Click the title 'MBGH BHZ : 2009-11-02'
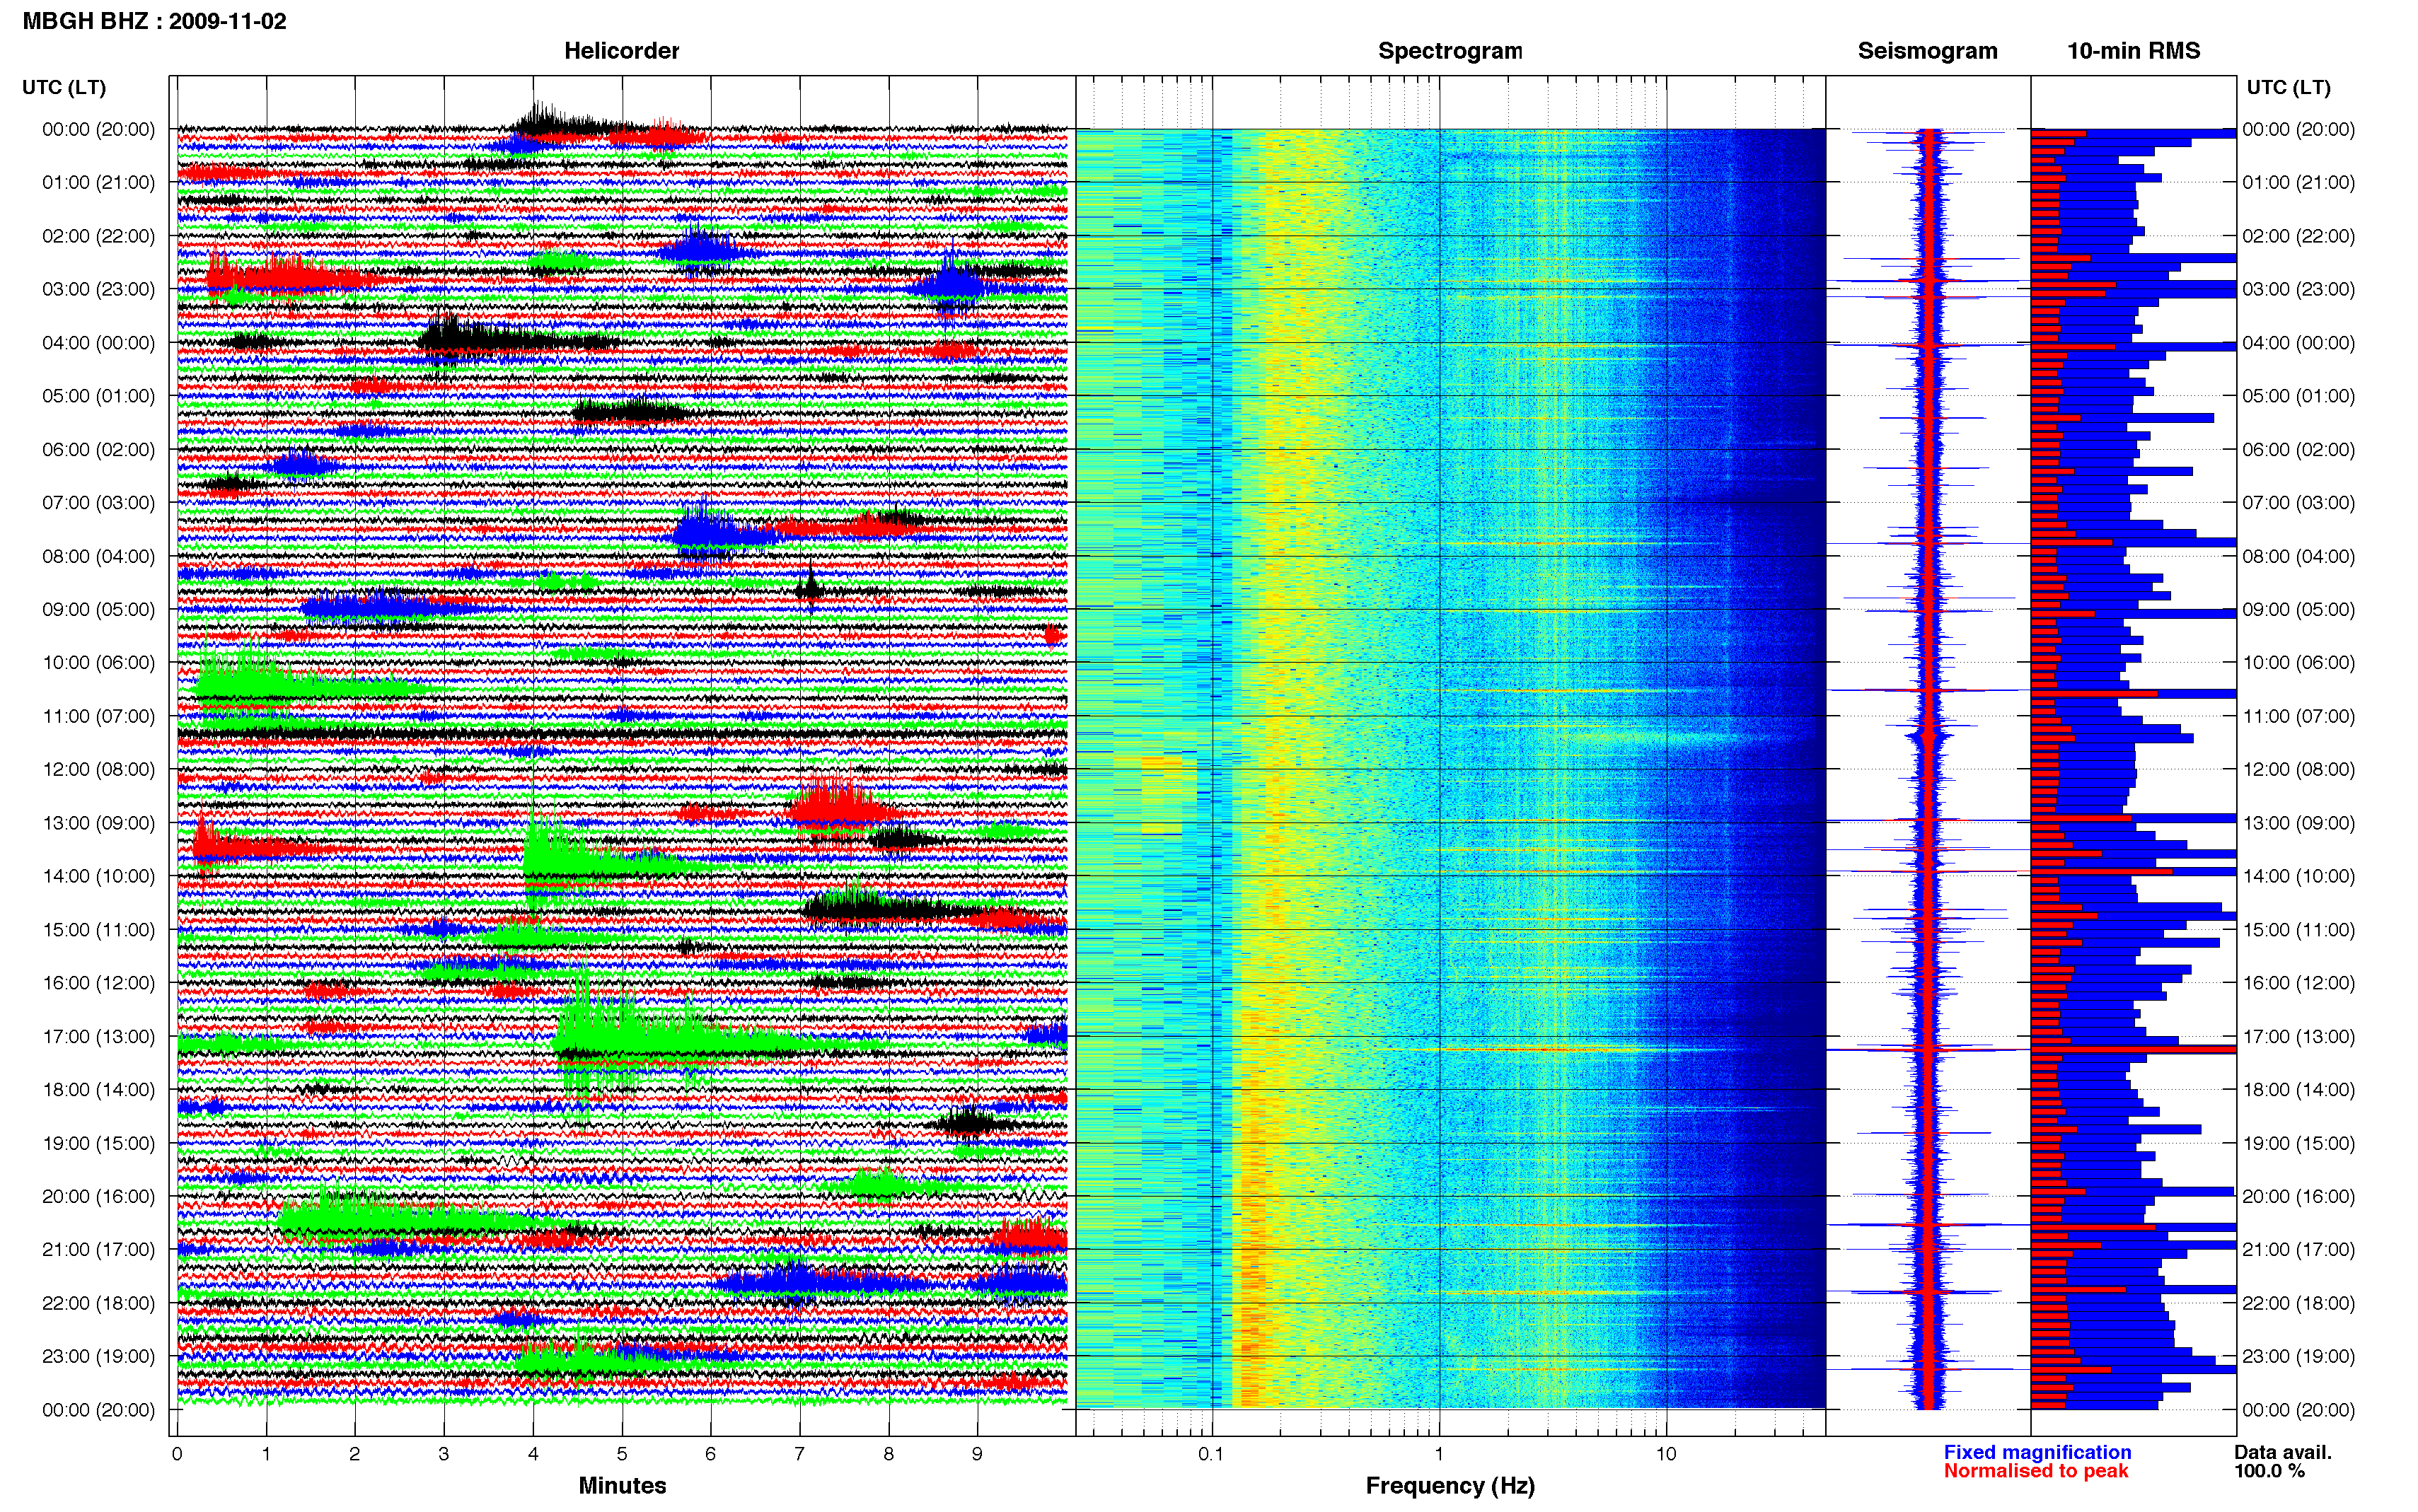 (x=154, y=21)
